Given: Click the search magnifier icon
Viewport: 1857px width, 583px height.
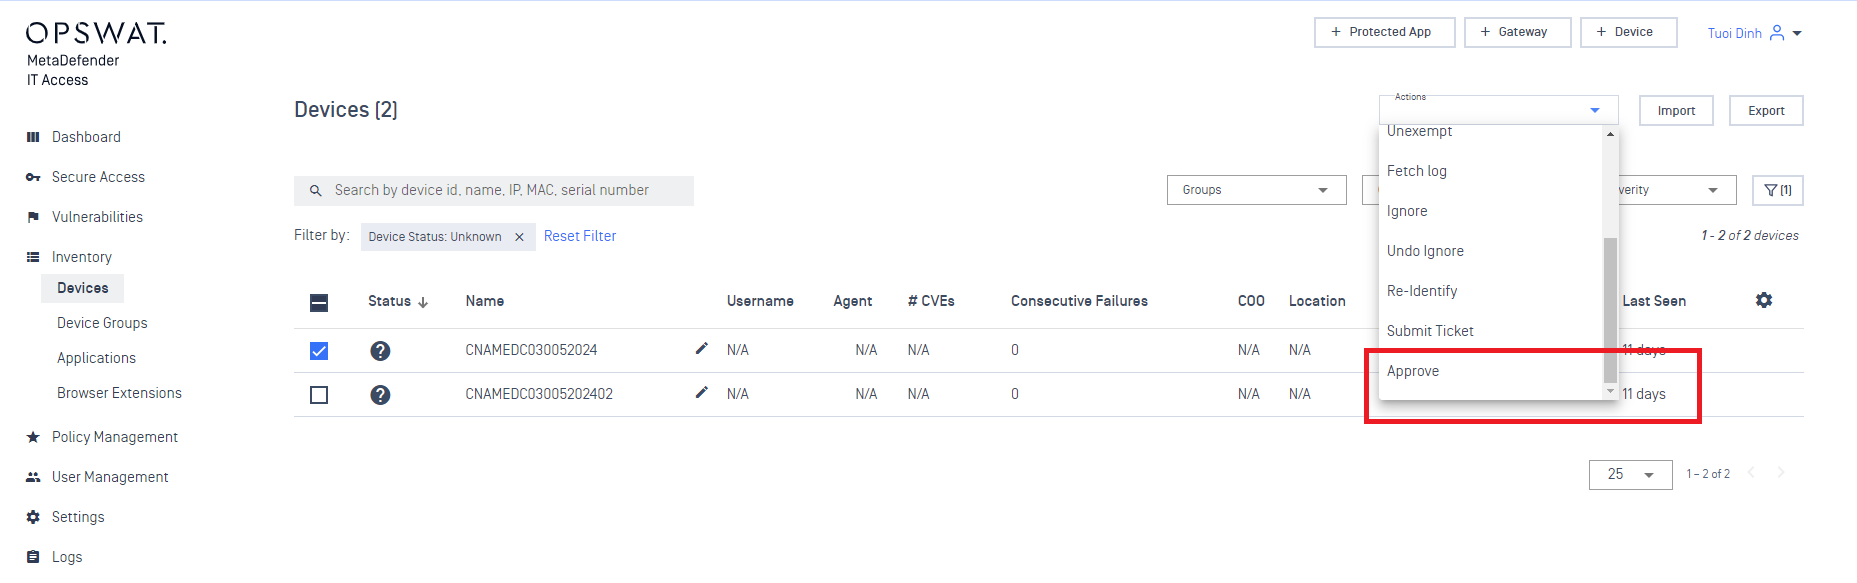Looking at the screenshot, I should click(x=315, y=190).
